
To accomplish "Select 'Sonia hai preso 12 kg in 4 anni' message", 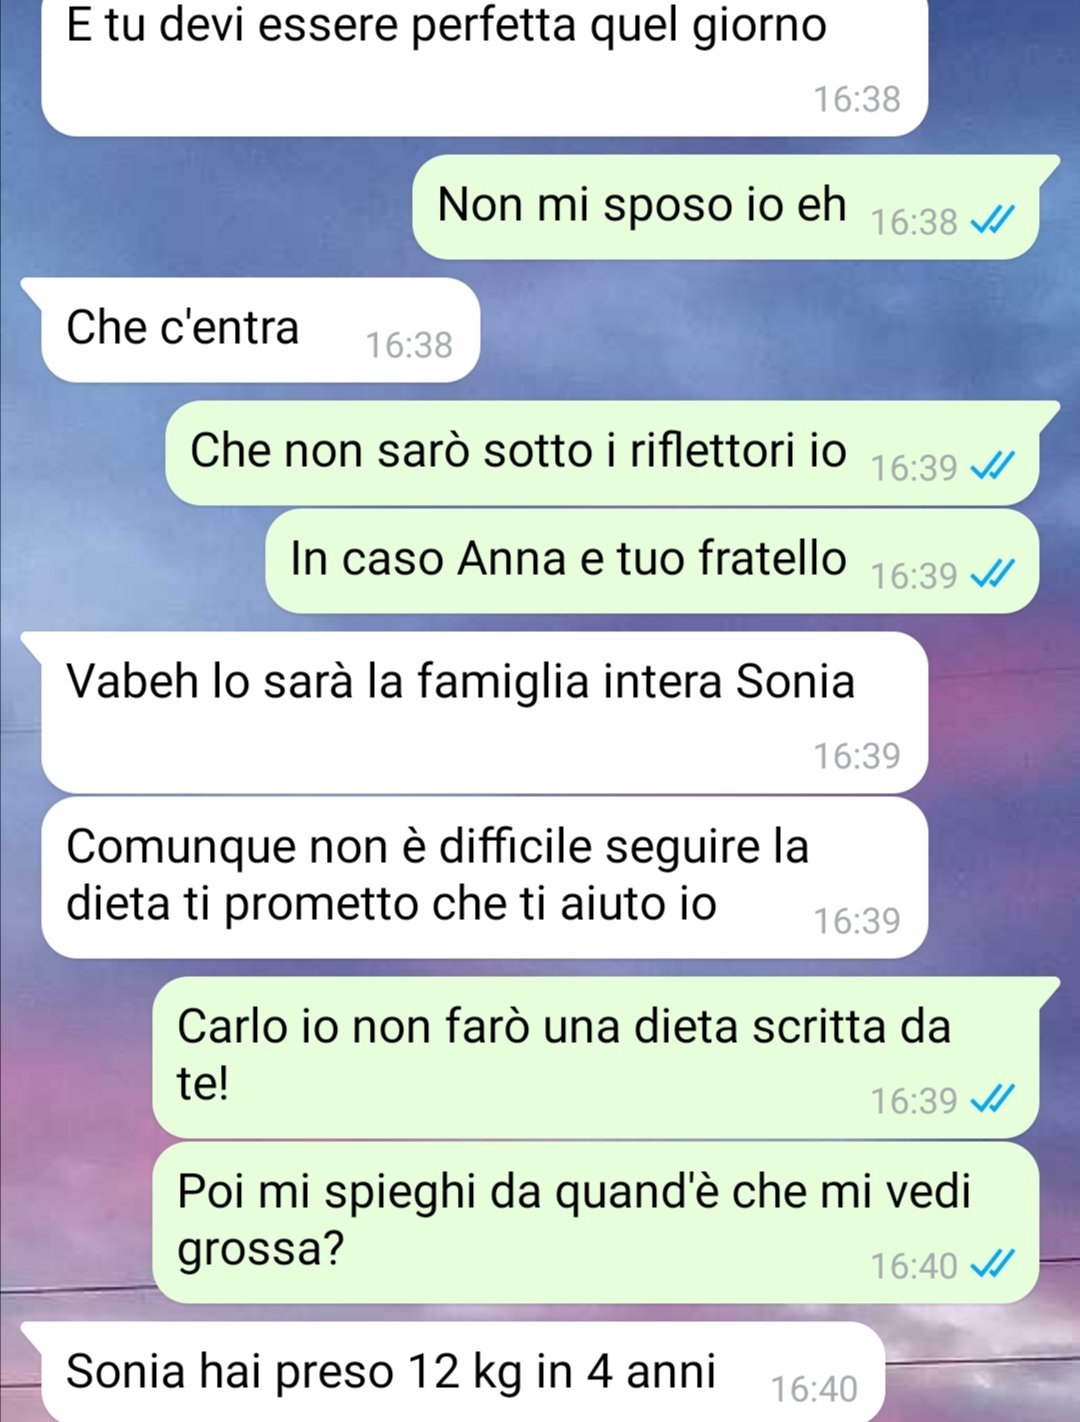I will [453, 1372].
